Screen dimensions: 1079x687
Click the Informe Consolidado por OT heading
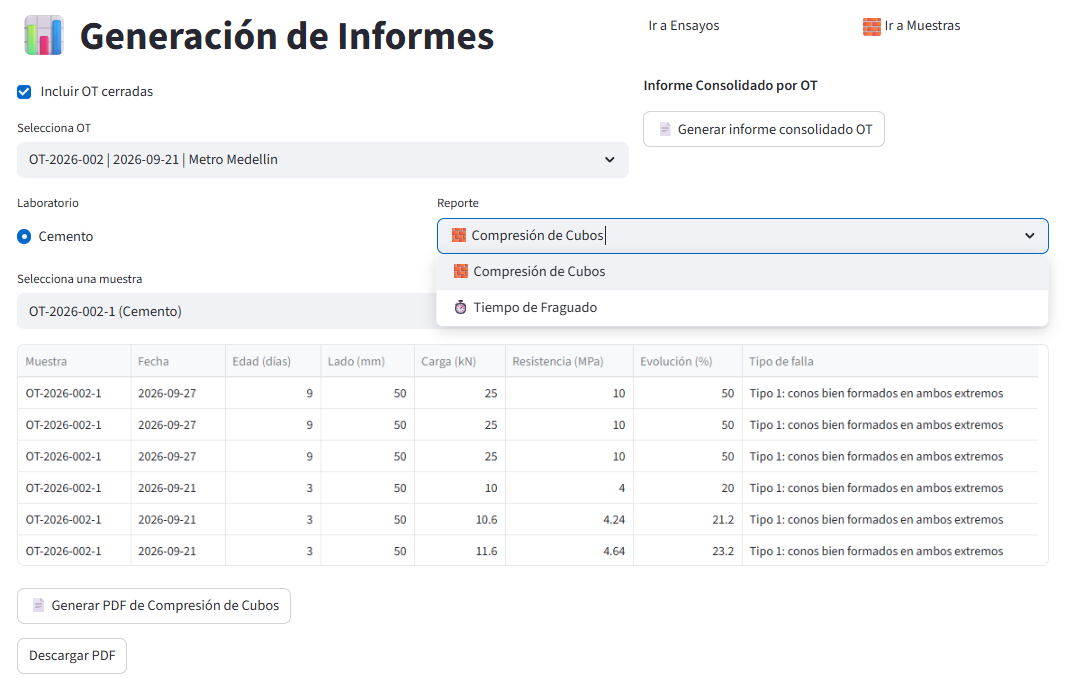[x=730, y=86]
